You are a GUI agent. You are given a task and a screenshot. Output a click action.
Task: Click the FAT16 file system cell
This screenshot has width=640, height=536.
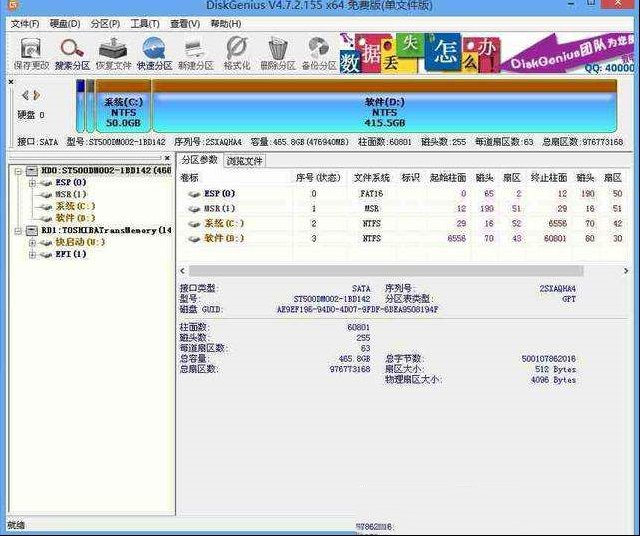[371, 194]
